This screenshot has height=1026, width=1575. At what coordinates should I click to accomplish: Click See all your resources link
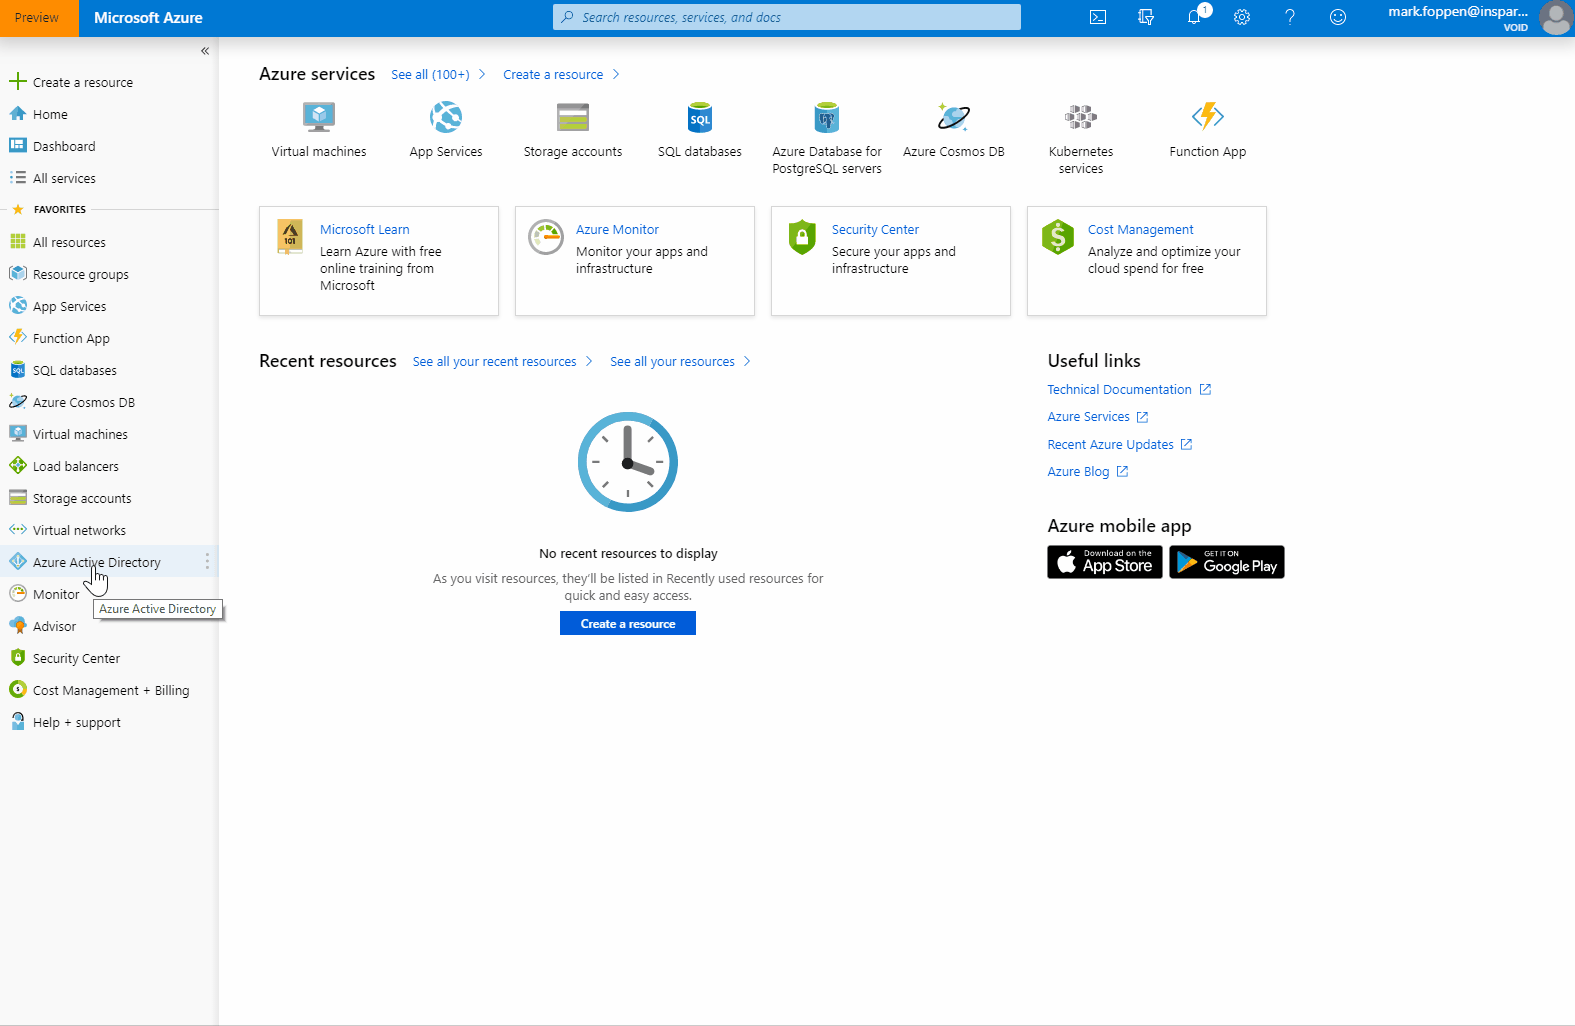tap(680, 361)
